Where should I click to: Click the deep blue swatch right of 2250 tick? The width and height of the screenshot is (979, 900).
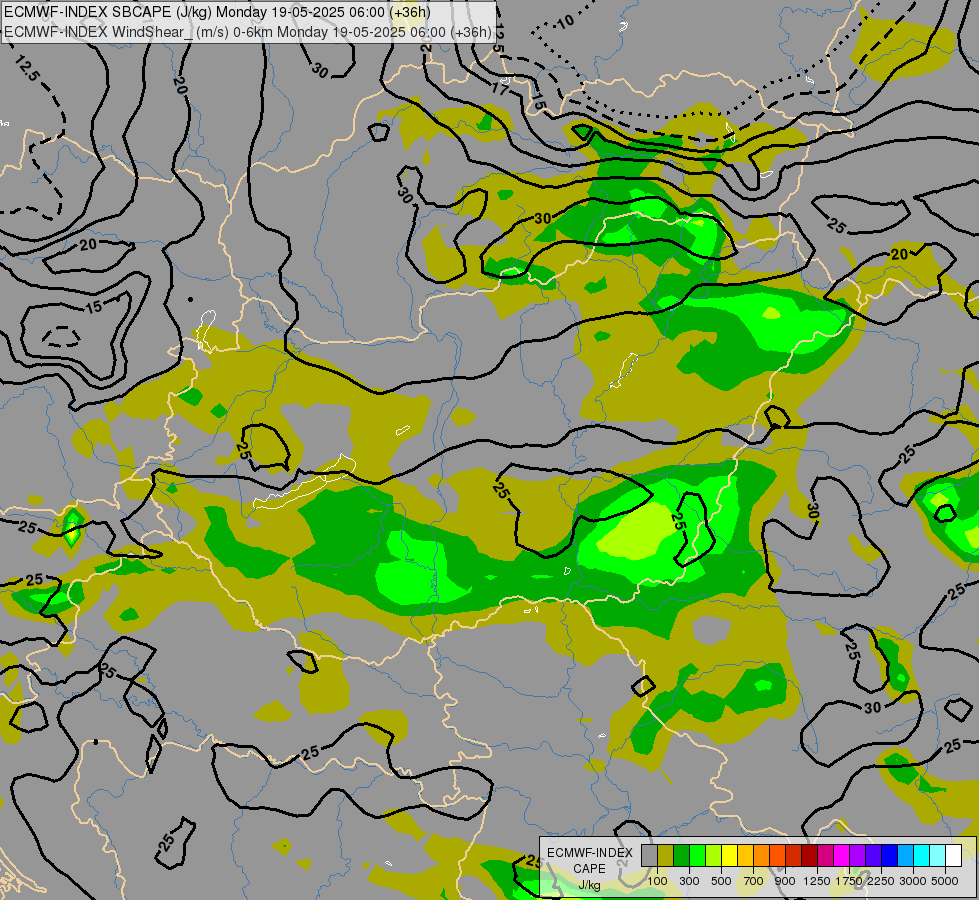[890, 856]
